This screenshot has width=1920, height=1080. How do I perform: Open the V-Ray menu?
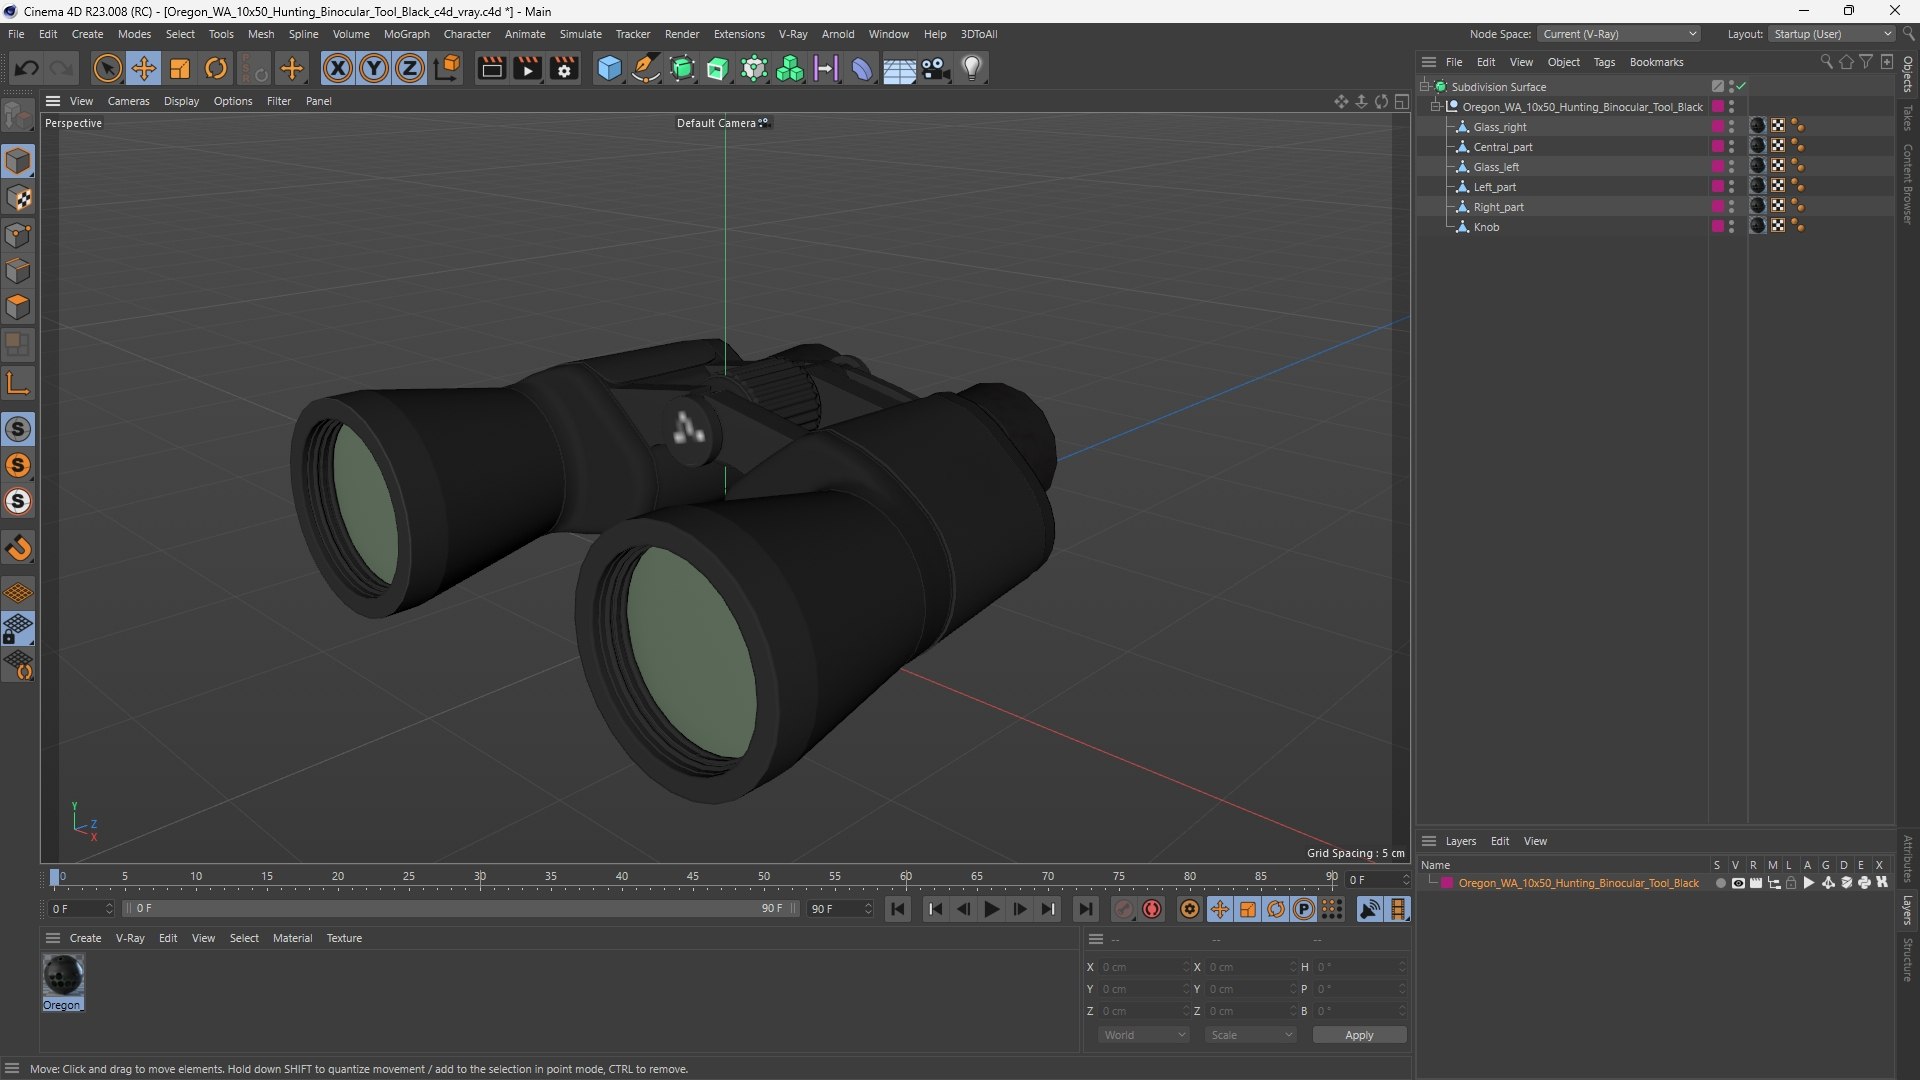(x=793, y=34)
